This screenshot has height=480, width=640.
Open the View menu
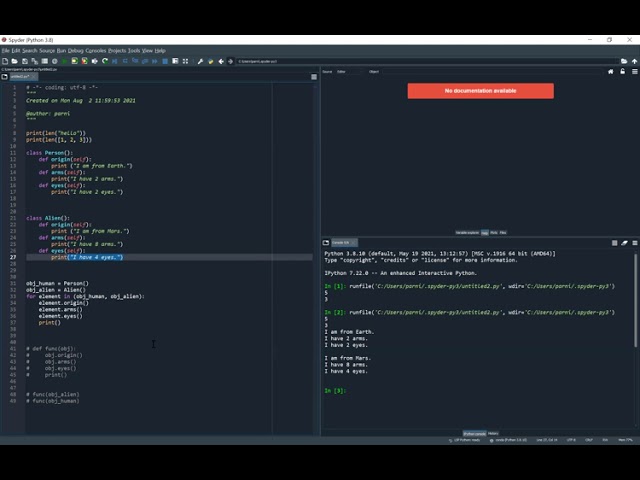tap(147, 51)
